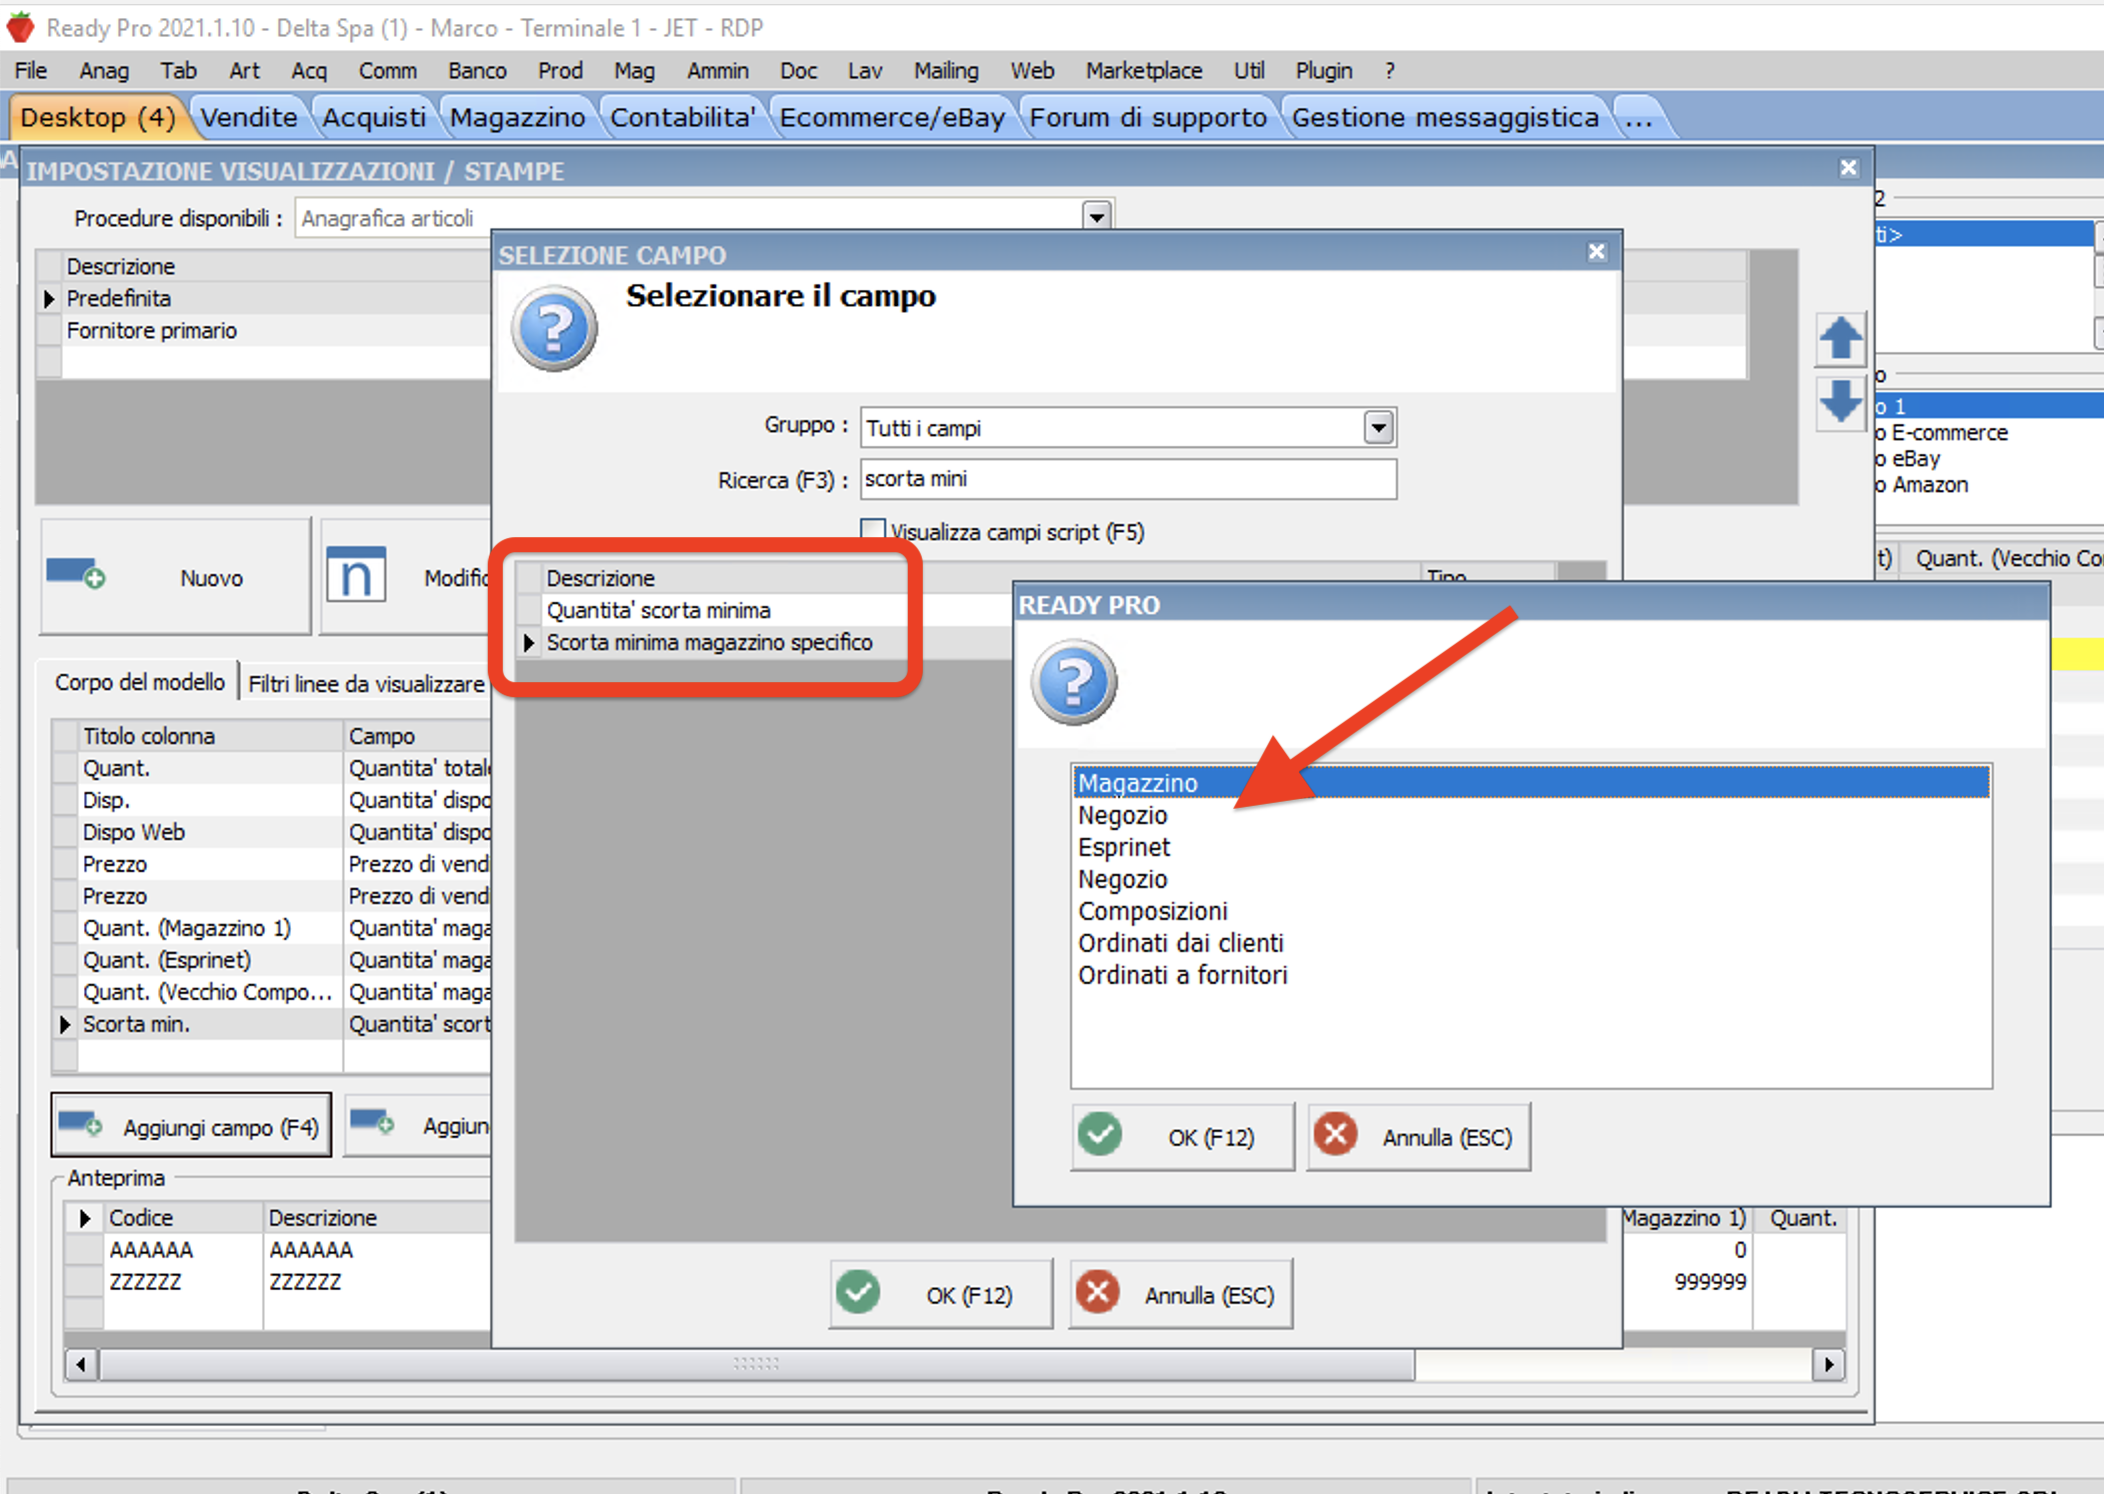Switch to the Acquisti tab

pos(374,118)
